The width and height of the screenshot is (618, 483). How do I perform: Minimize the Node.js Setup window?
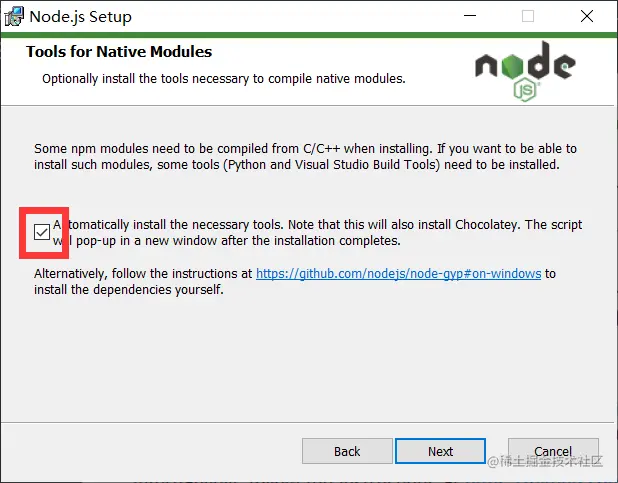(470, 16)
